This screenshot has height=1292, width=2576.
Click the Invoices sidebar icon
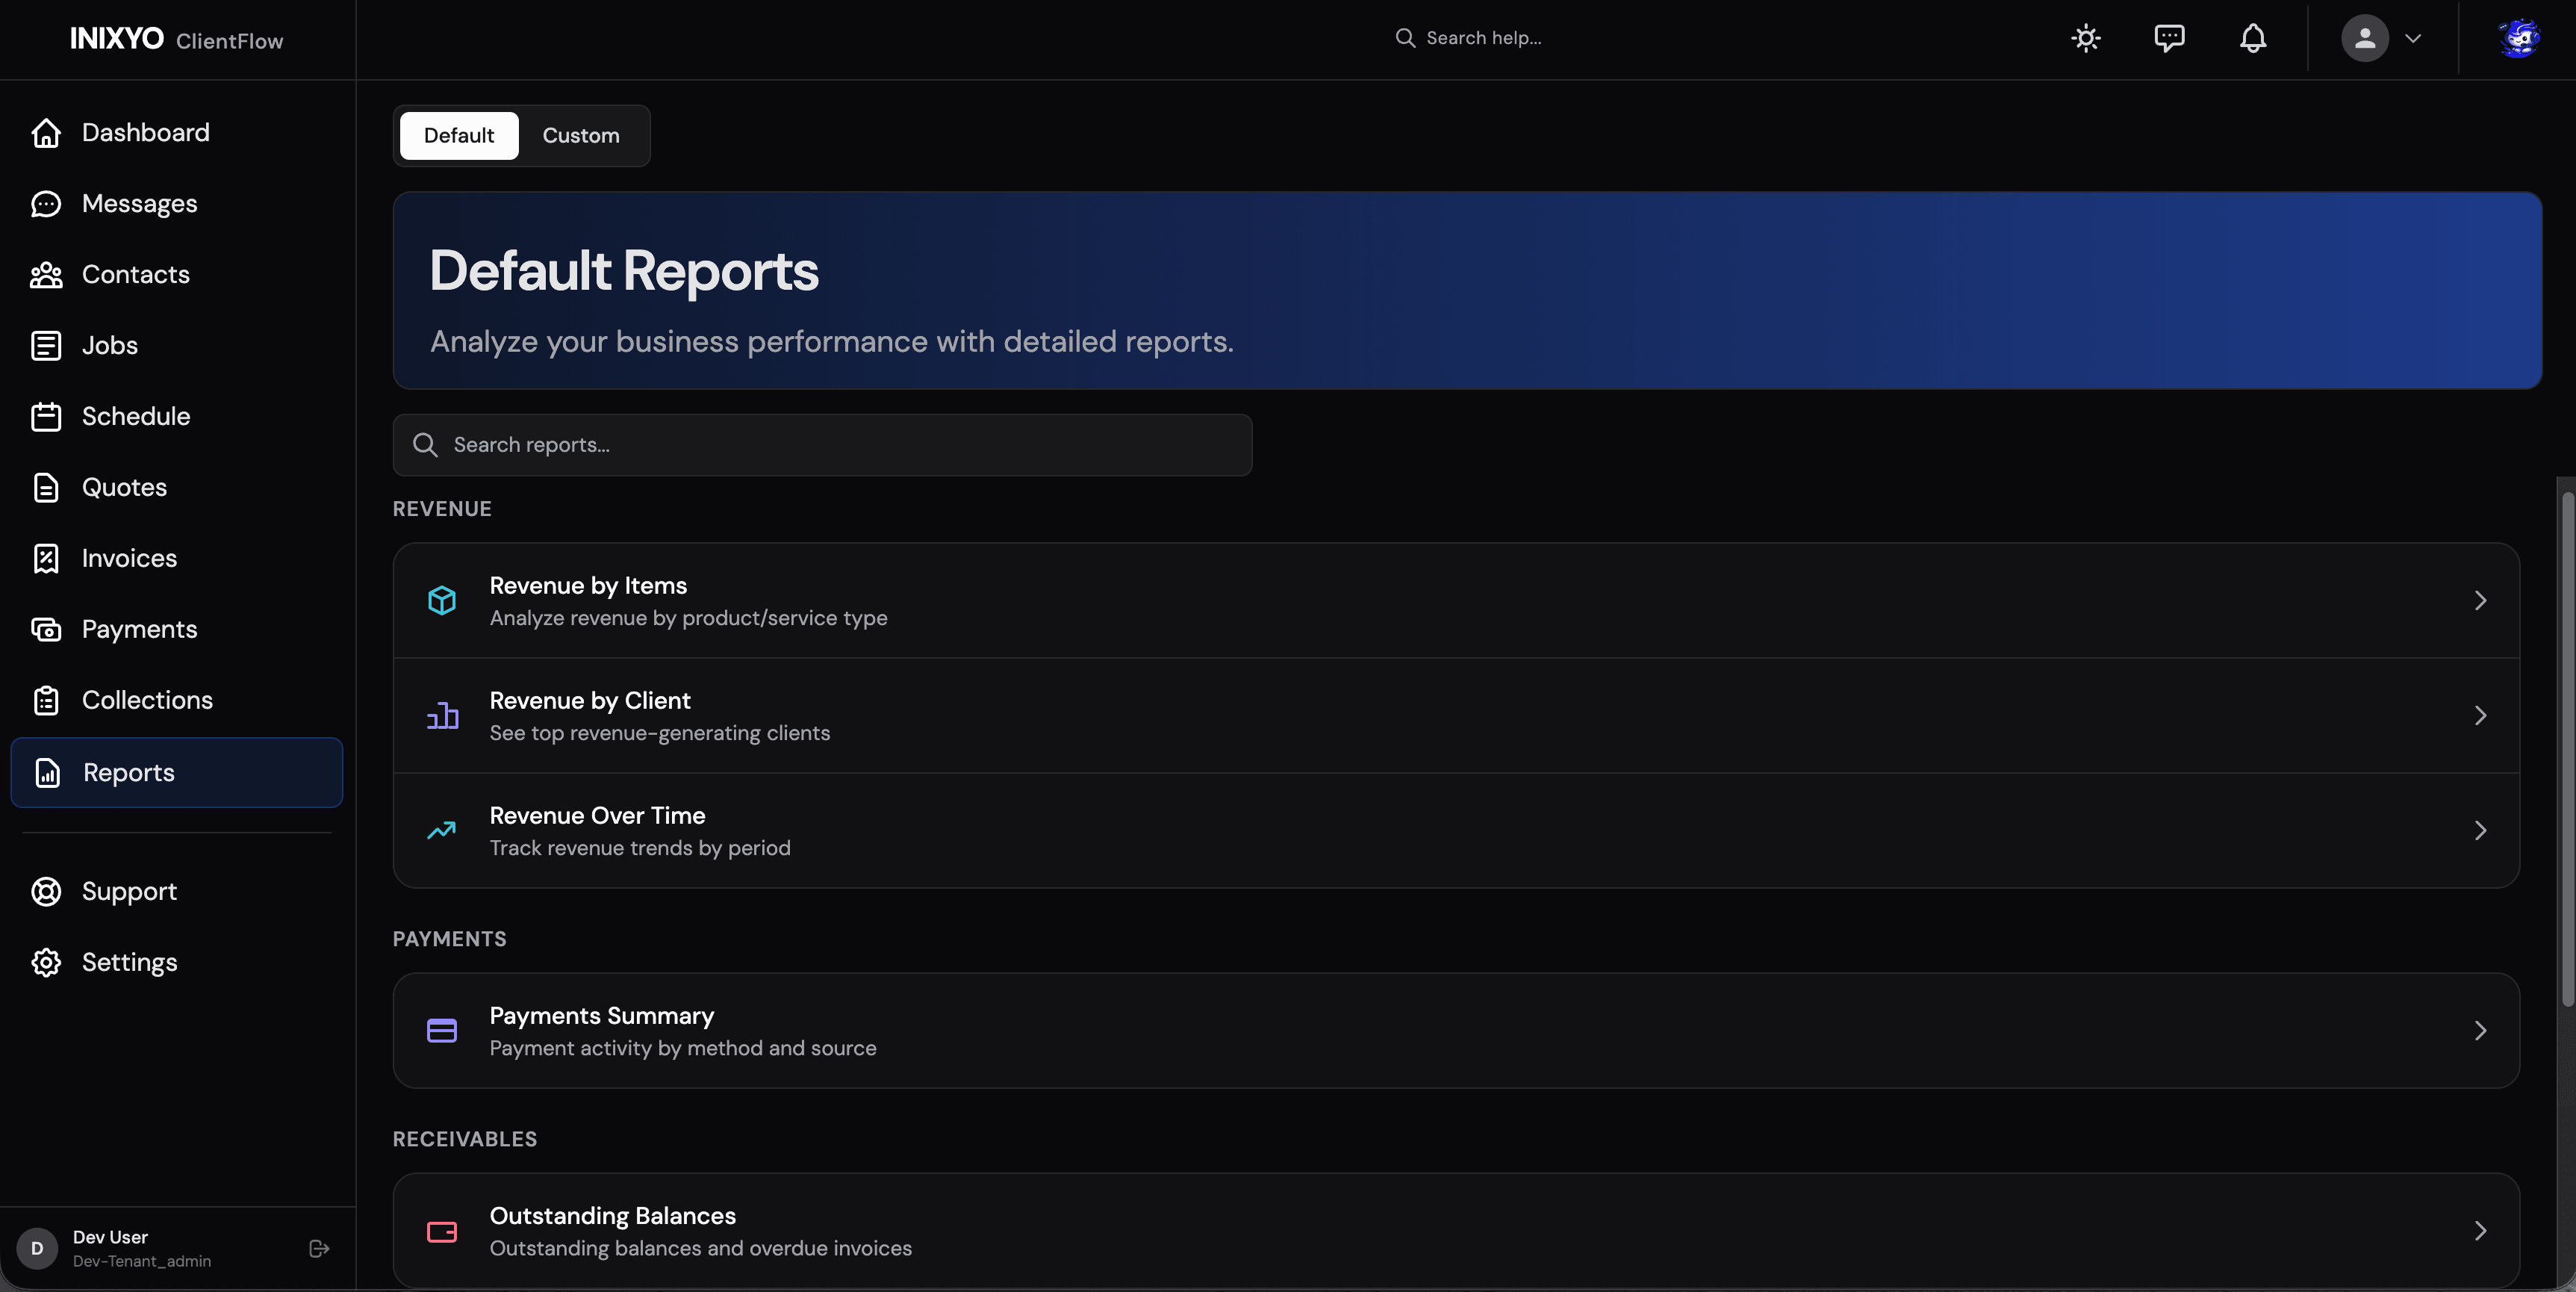(47, 558)
